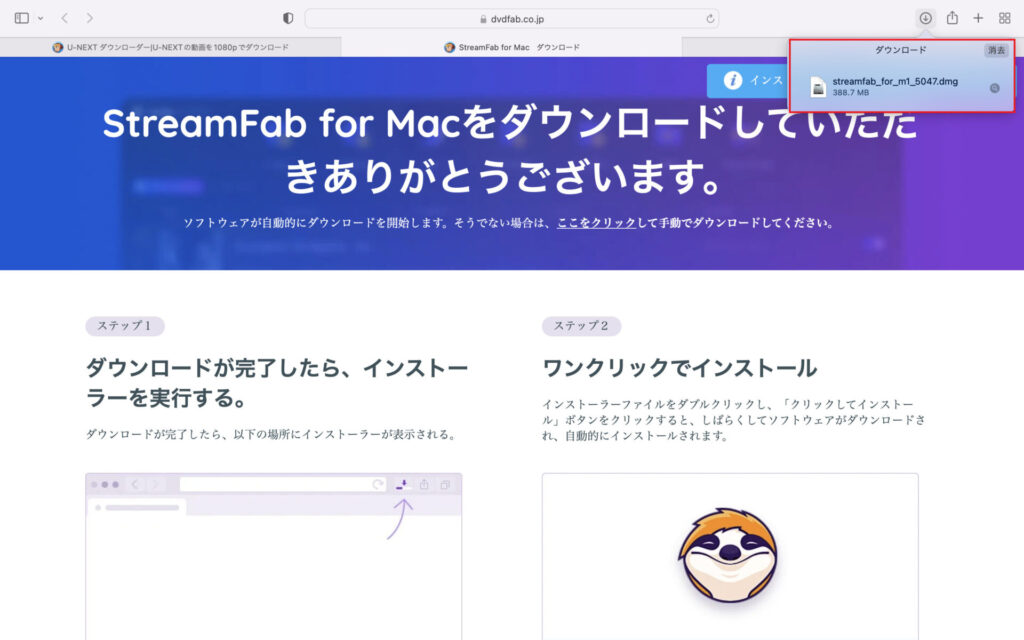The image size is (1024, 640).
Task: Click the blue インス install info button
Action: tap(748, 80)
